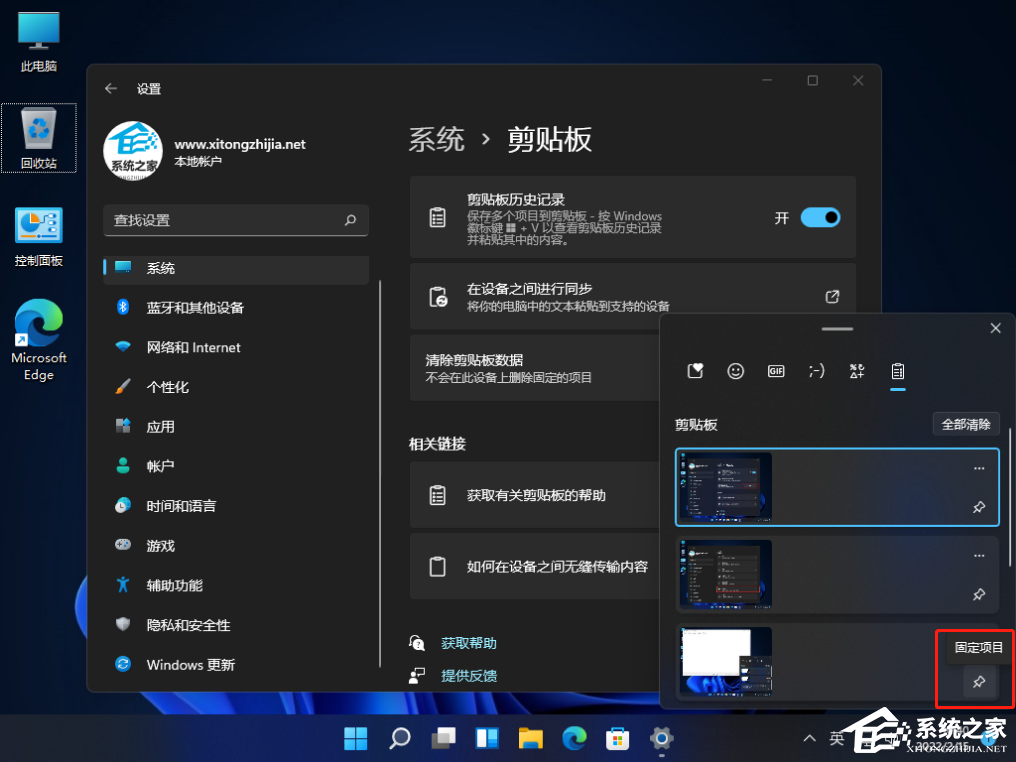Open 游戏 settings category
Image resolution: width=1016 pixels, height=762 pixels.
pos(236,546)
